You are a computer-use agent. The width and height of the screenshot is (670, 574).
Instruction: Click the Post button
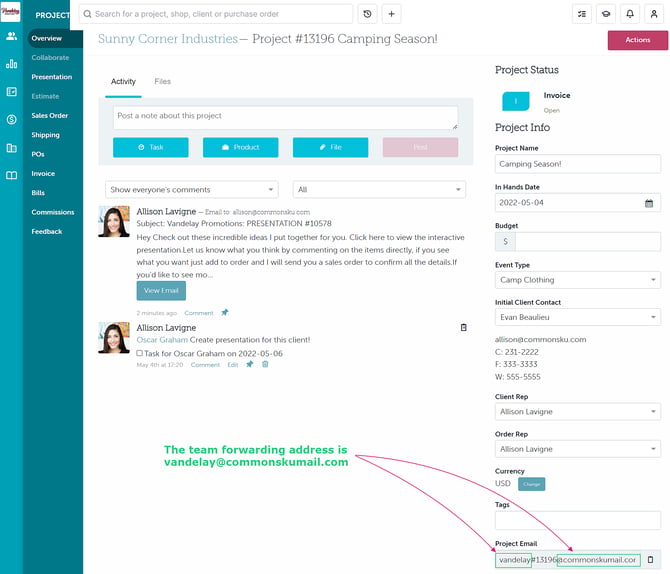420,147
